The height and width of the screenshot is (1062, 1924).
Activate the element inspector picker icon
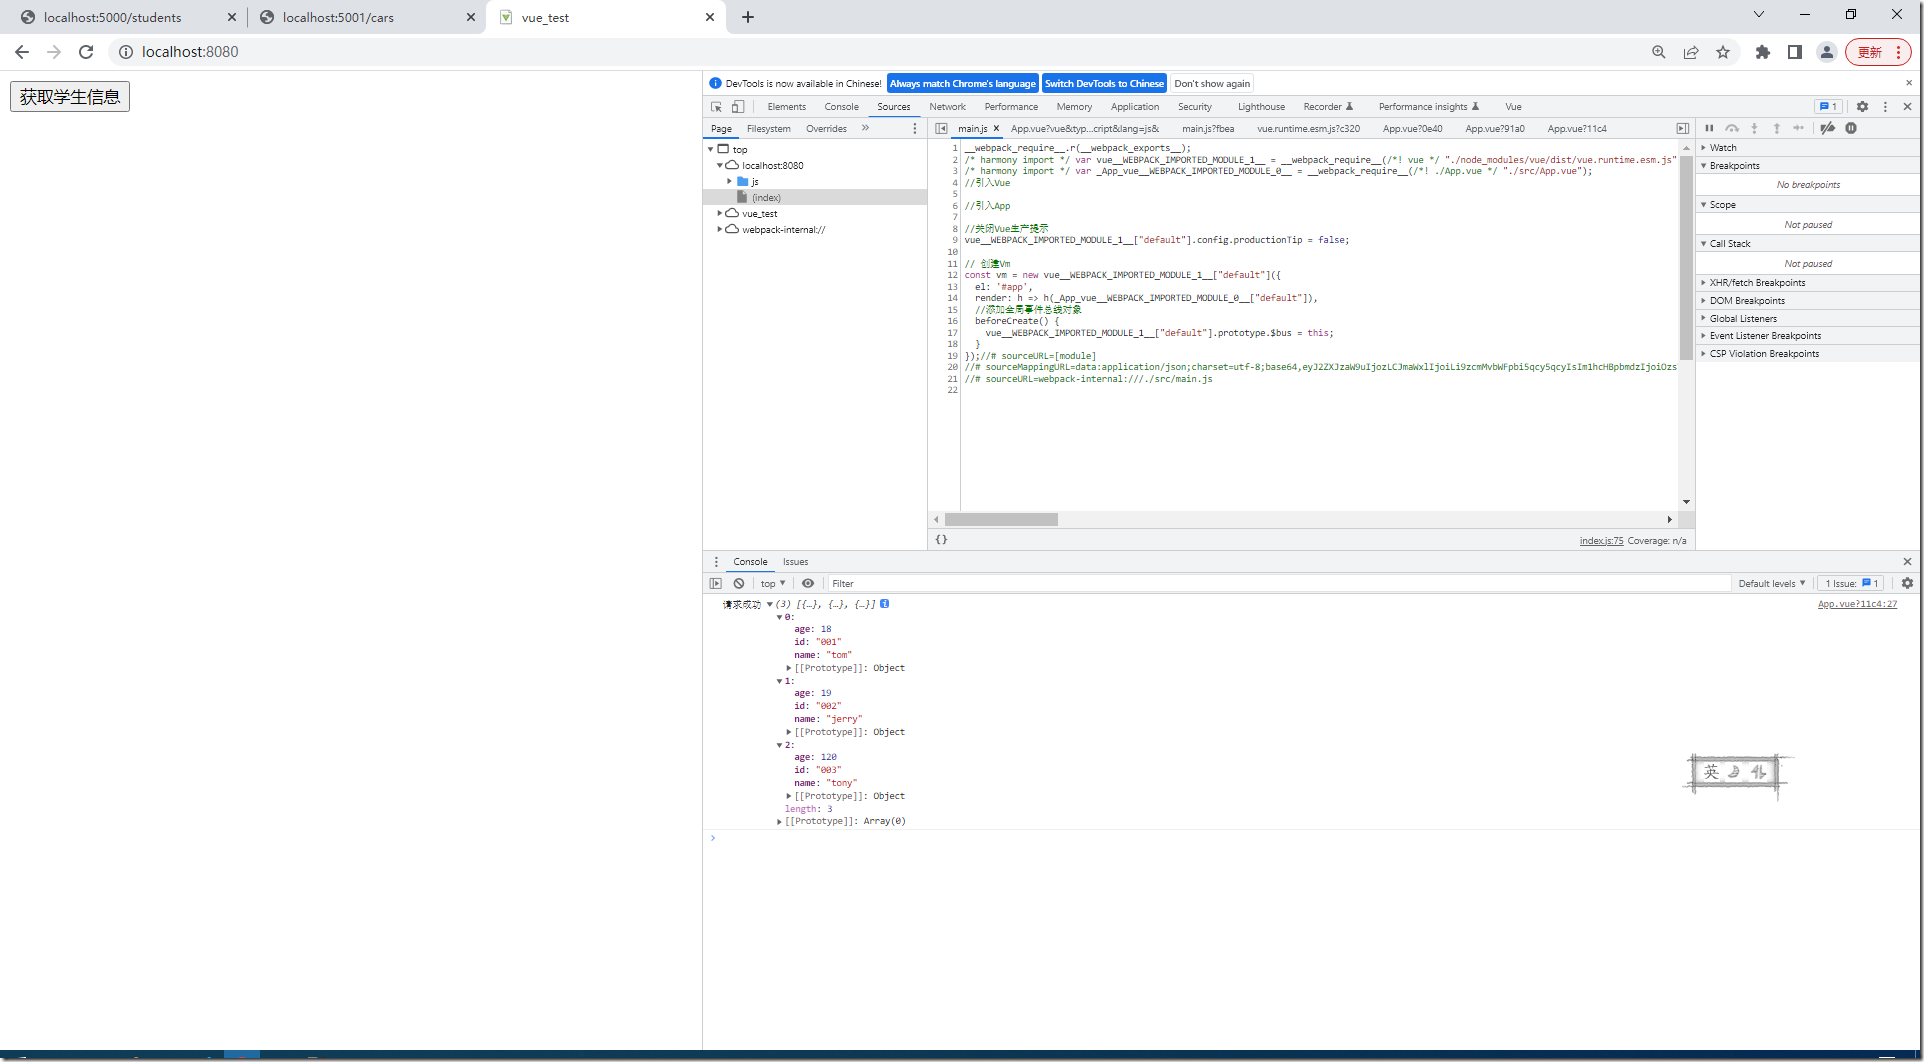[716, 107]
